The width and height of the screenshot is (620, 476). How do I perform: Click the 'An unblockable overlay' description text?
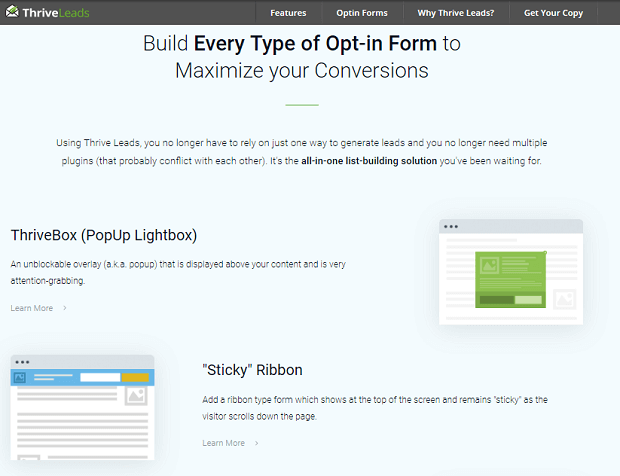click(x=178, y=272)
